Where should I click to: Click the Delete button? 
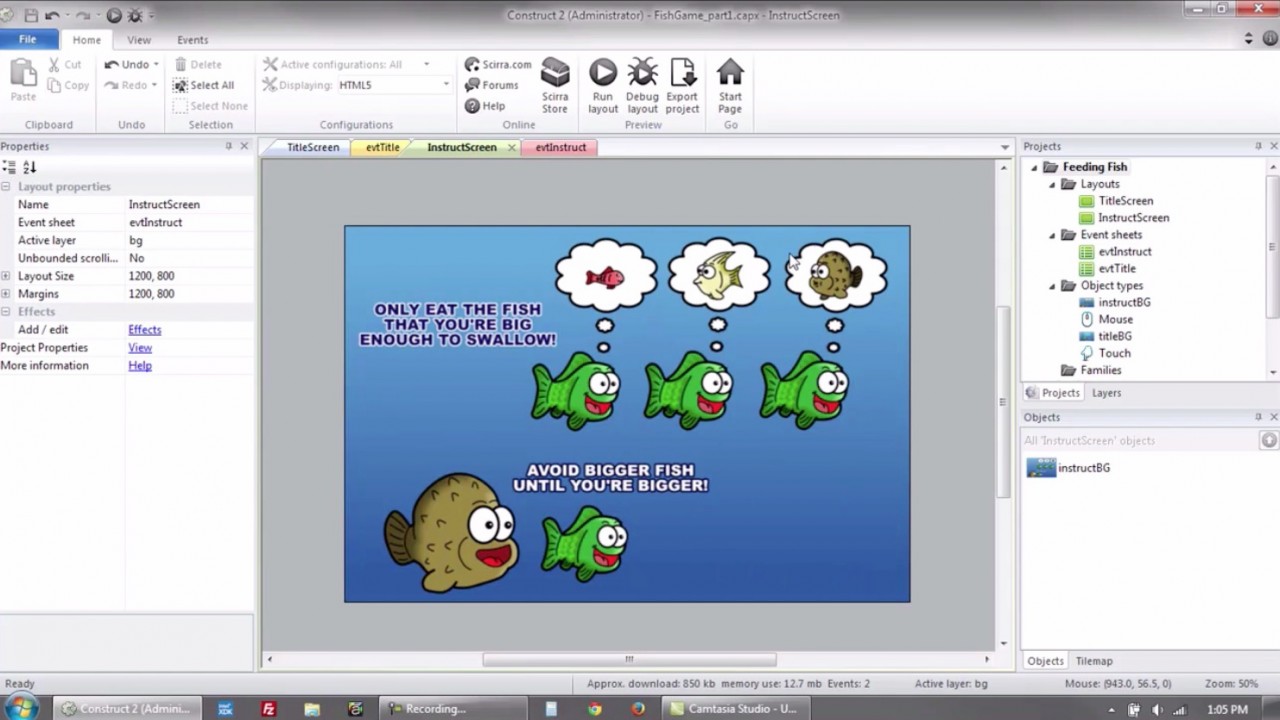pyautogui.click(x=198, y=64)
